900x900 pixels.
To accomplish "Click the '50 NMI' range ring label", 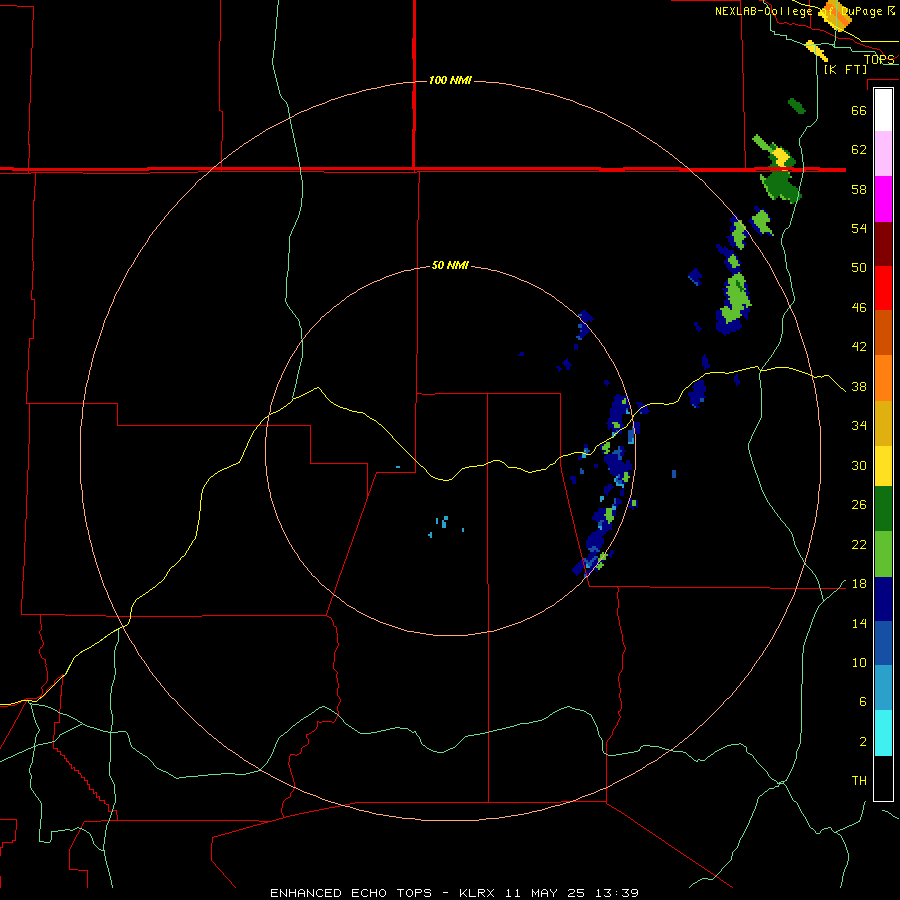I will pos(450,265).
